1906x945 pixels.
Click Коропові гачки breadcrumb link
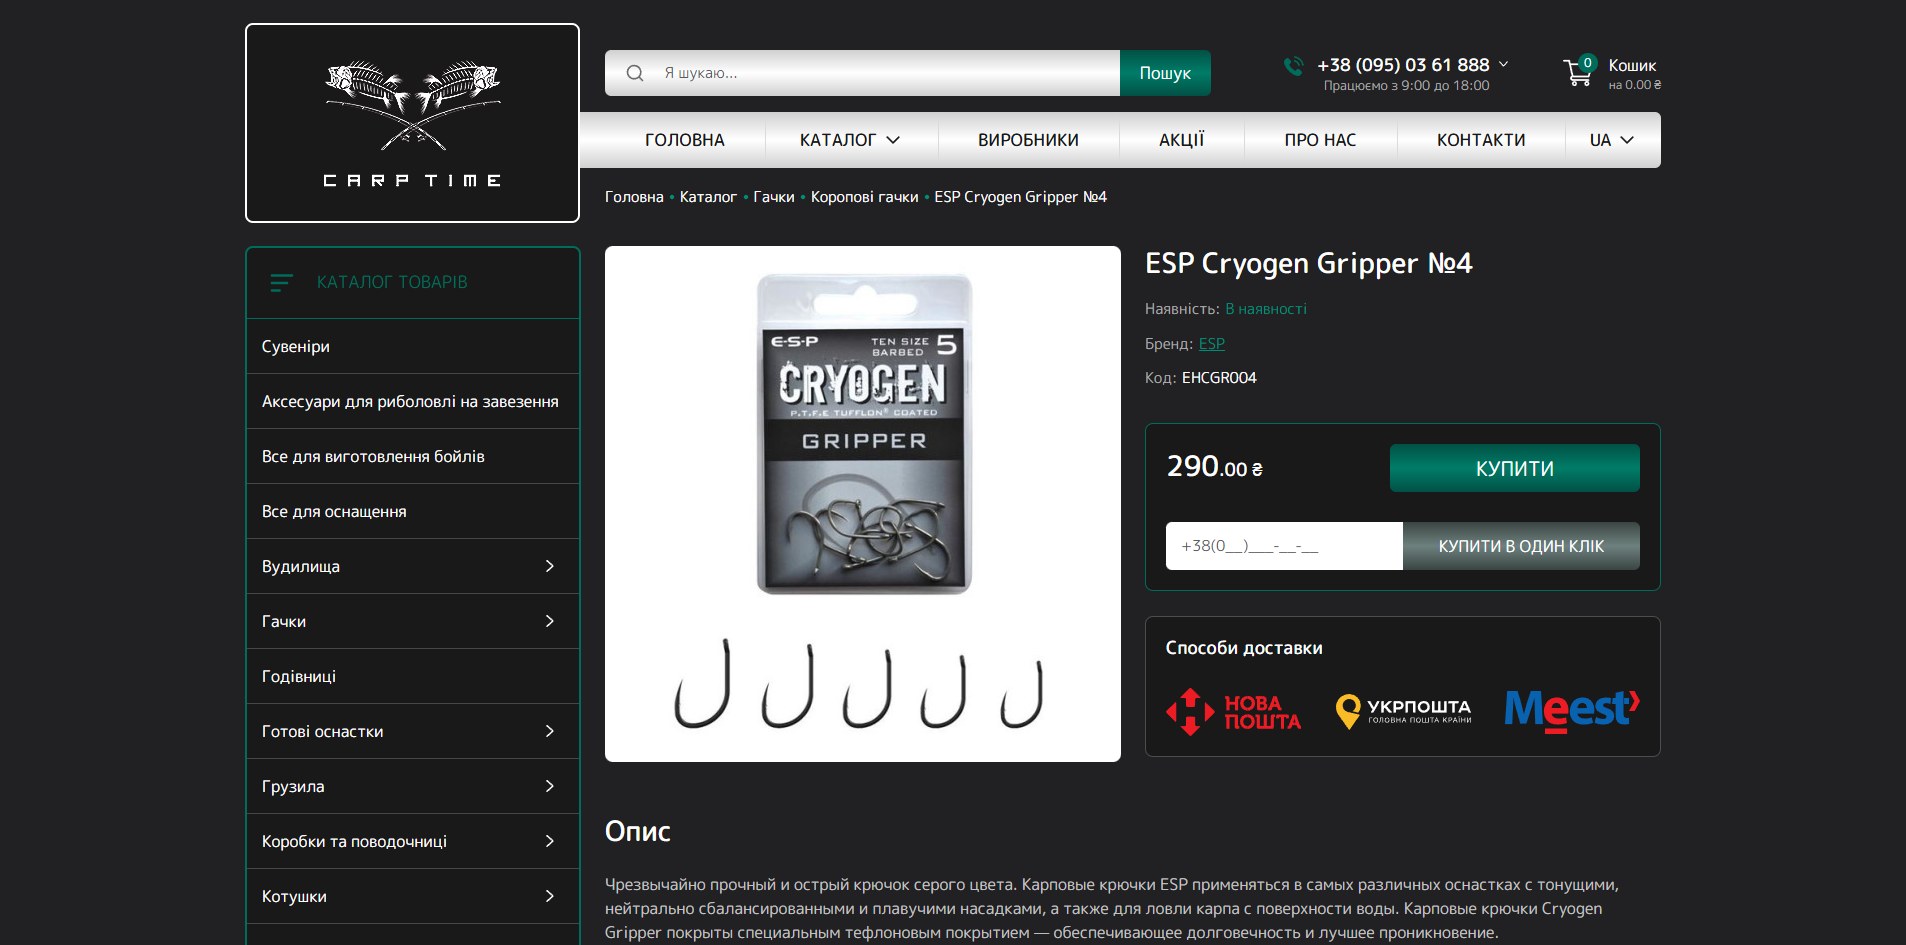(864, 197)
